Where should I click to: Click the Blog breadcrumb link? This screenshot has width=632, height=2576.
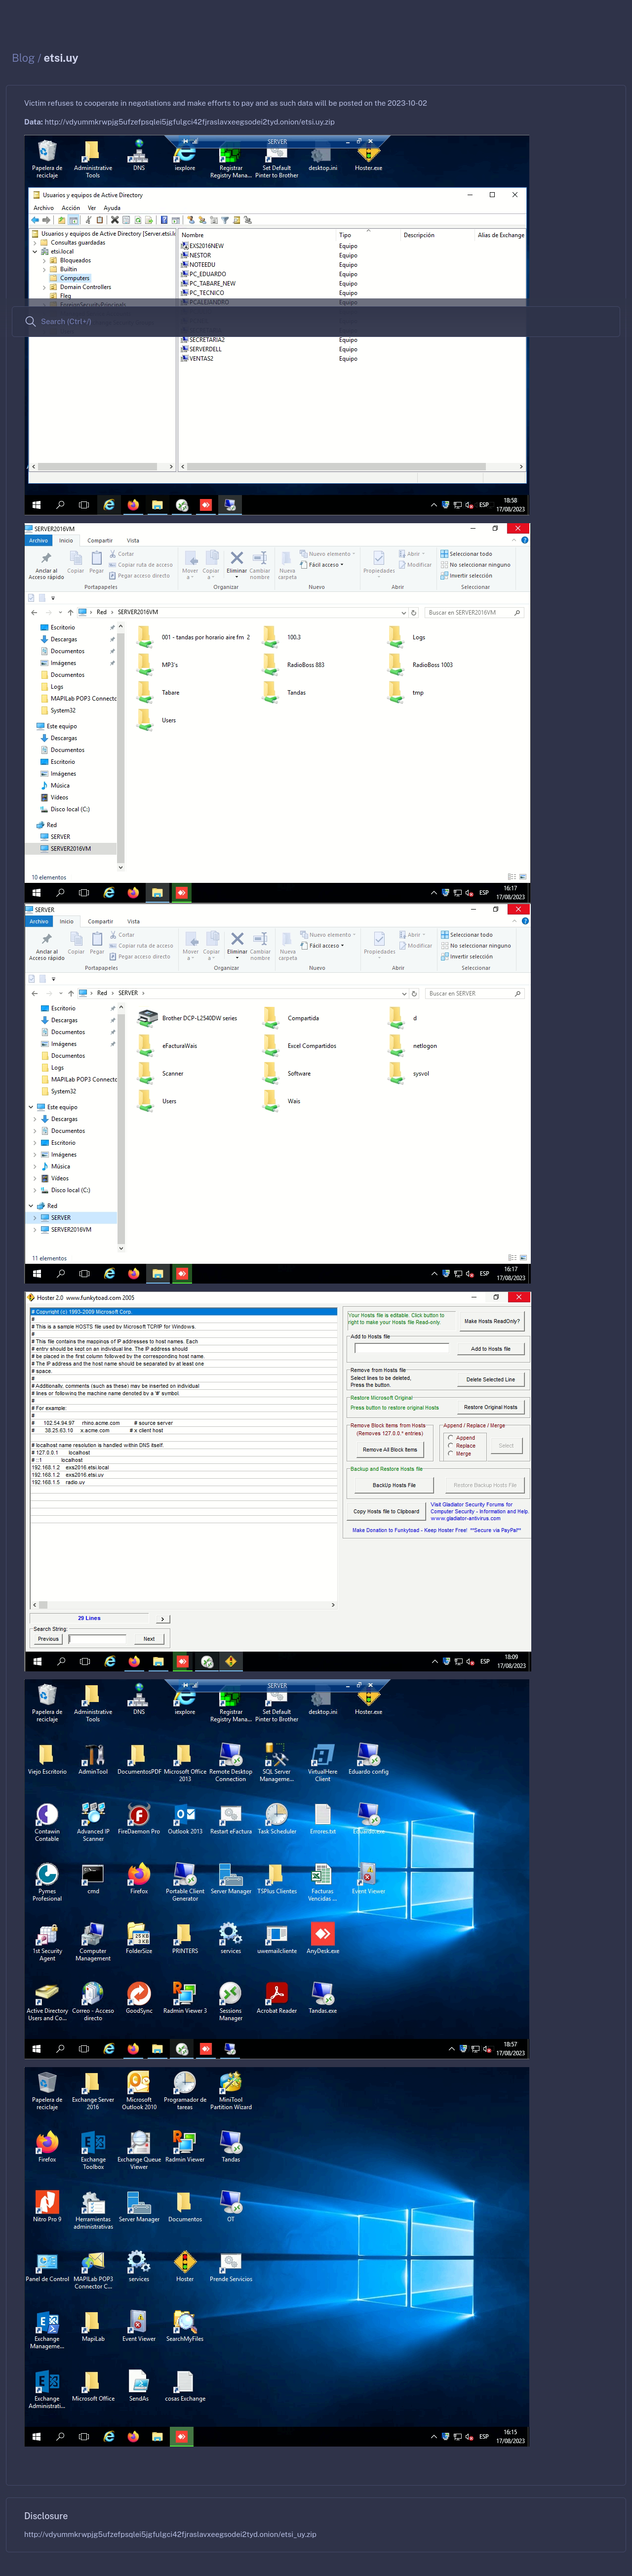click(23, 58)
